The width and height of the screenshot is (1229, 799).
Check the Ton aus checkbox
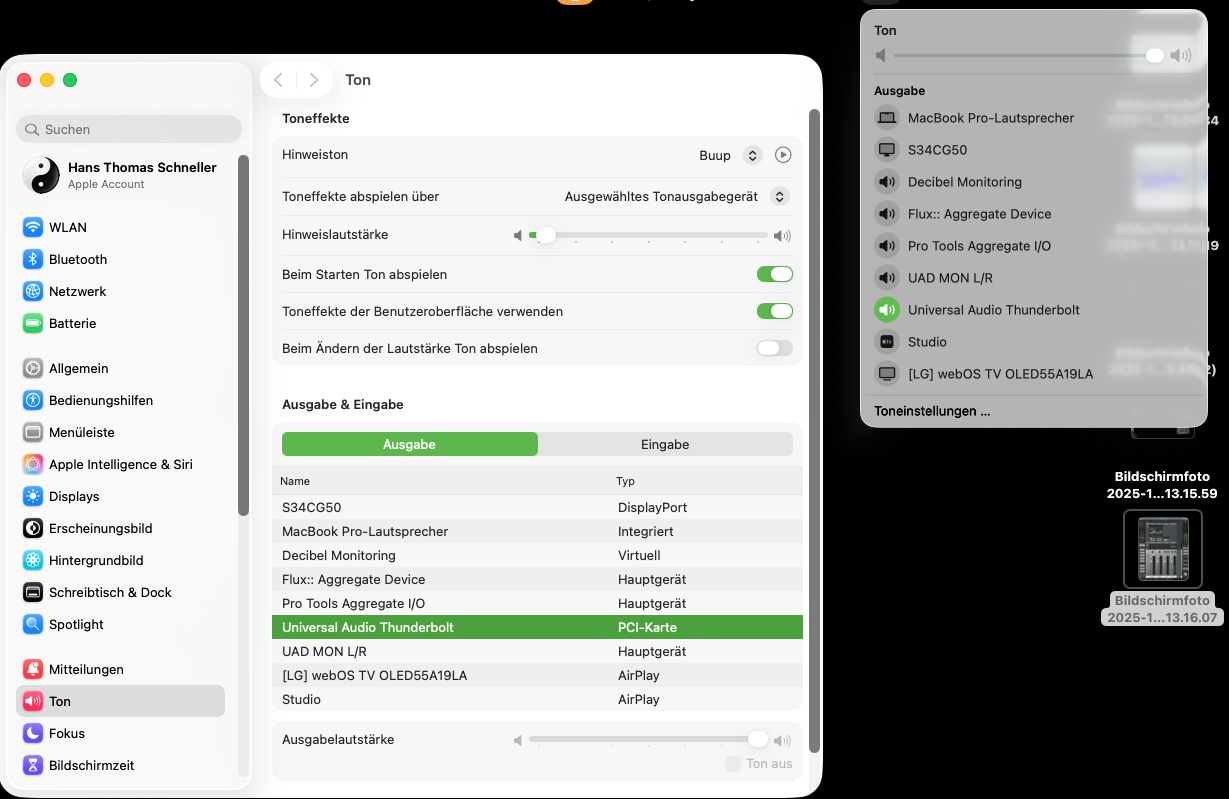click(x=733, y=764)
